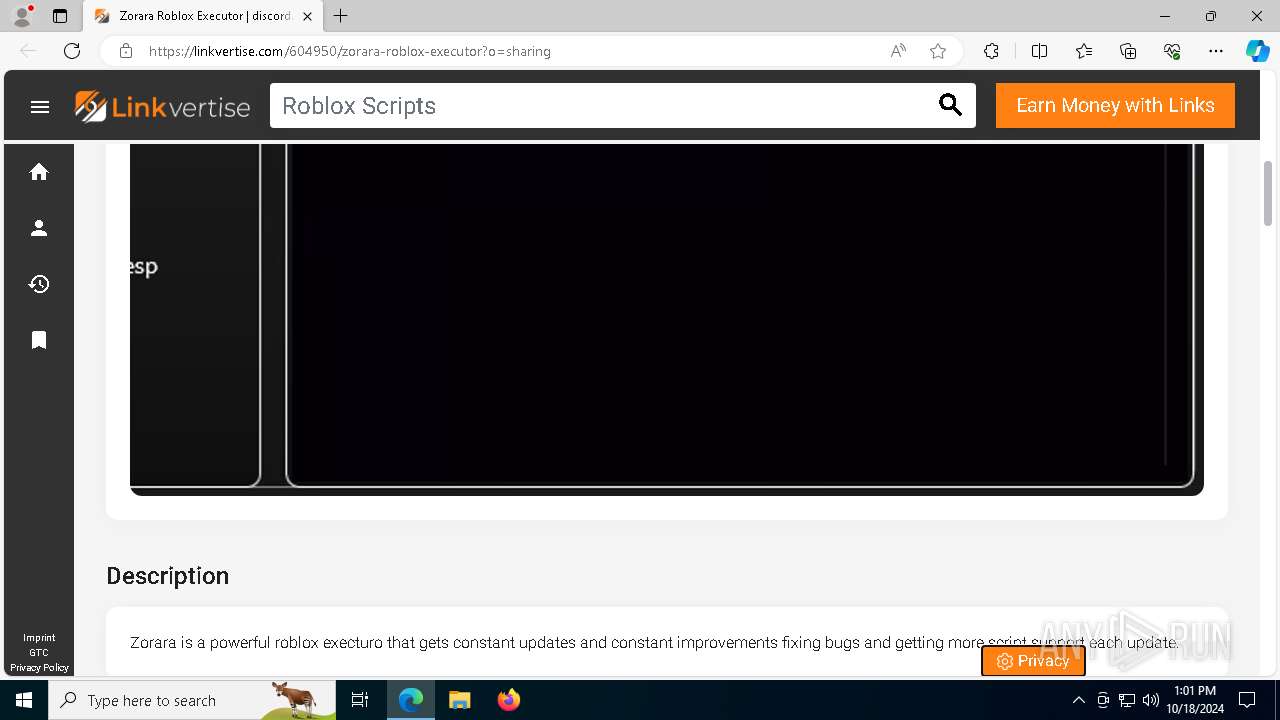The image size is (1280, 720).
Task: Open the favorites list icon
Action: point(1084,51)
